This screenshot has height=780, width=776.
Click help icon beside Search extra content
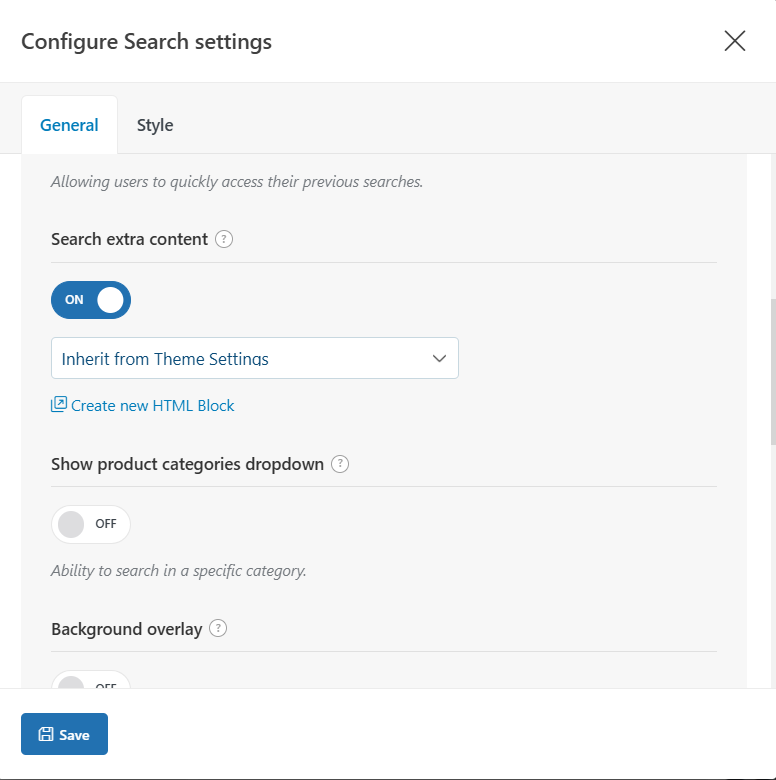pos(224,239)
